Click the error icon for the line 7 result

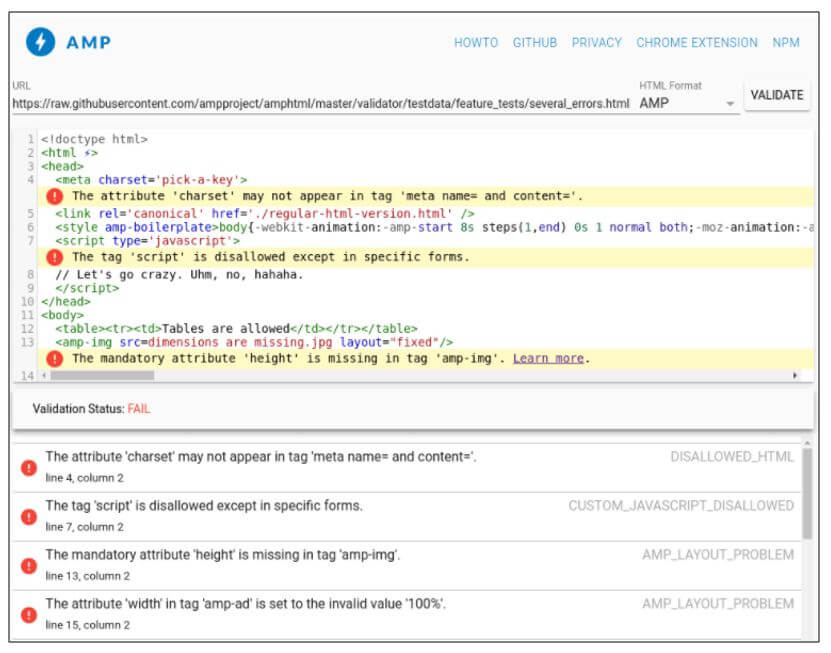click(x=29, y=517)
